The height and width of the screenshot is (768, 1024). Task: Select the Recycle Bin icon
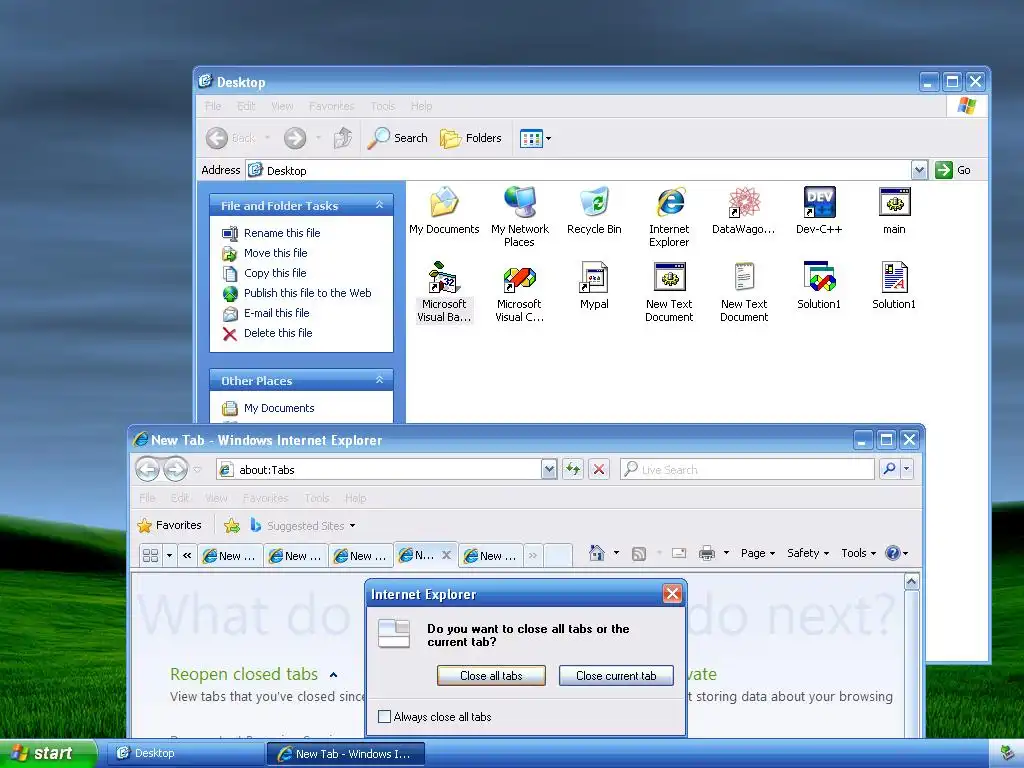coord(594,210)
